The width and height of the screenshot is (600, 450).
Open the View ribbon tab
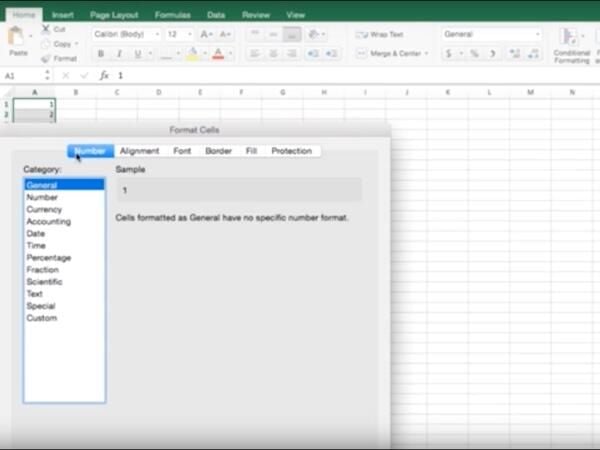pyautogui.click(x=295, y=15)
